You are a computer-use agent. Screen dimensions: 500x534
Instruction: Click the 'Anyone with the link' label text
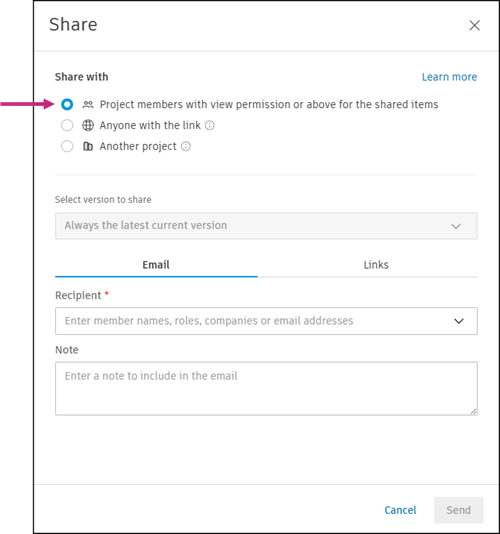tap(150, 125)
